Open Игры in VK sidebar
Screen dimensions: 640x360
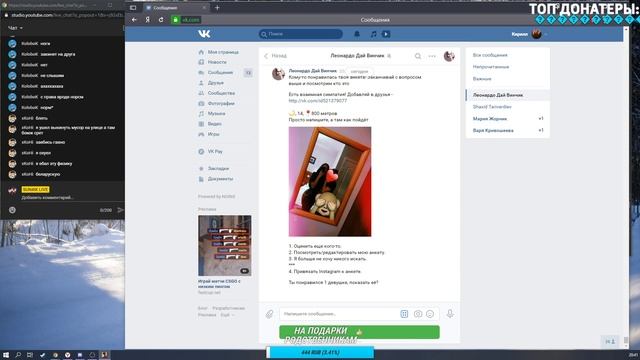(x=213, y=134)
